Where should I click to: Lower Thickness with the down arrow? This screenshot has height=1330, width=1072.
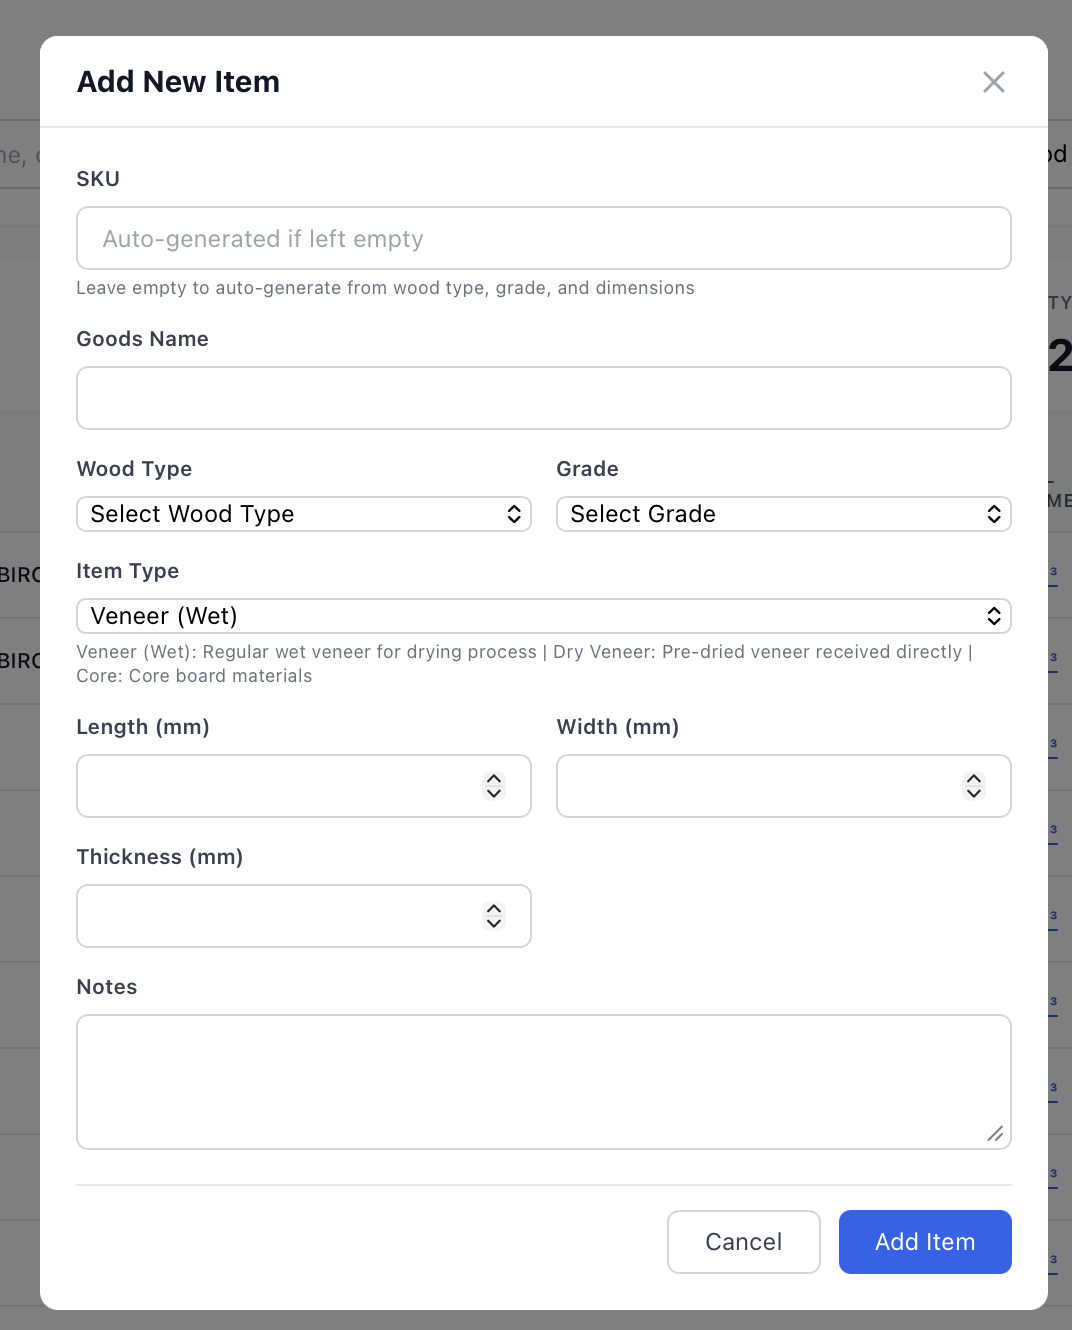point(494,924)
